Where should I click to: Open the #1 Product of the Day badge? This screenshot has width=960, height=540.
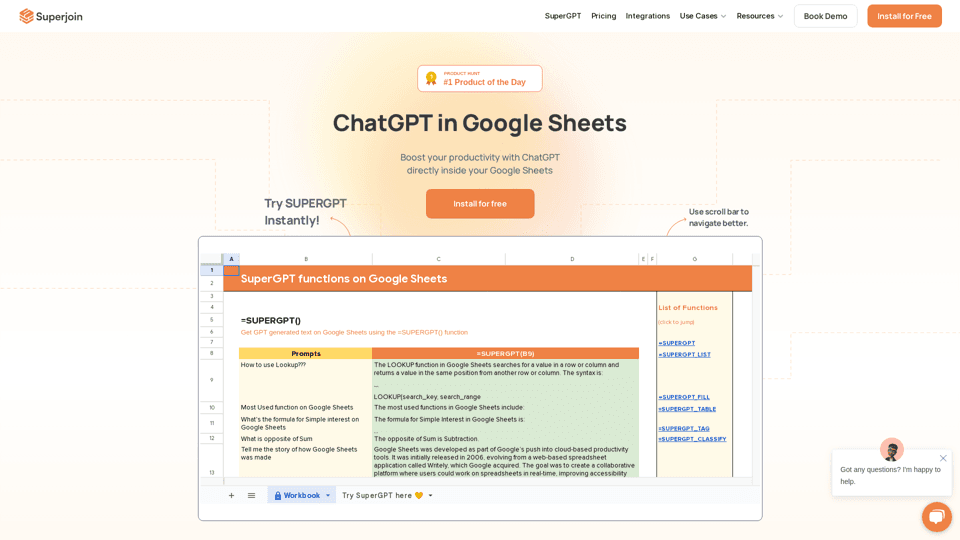click(x=479, y=78)
